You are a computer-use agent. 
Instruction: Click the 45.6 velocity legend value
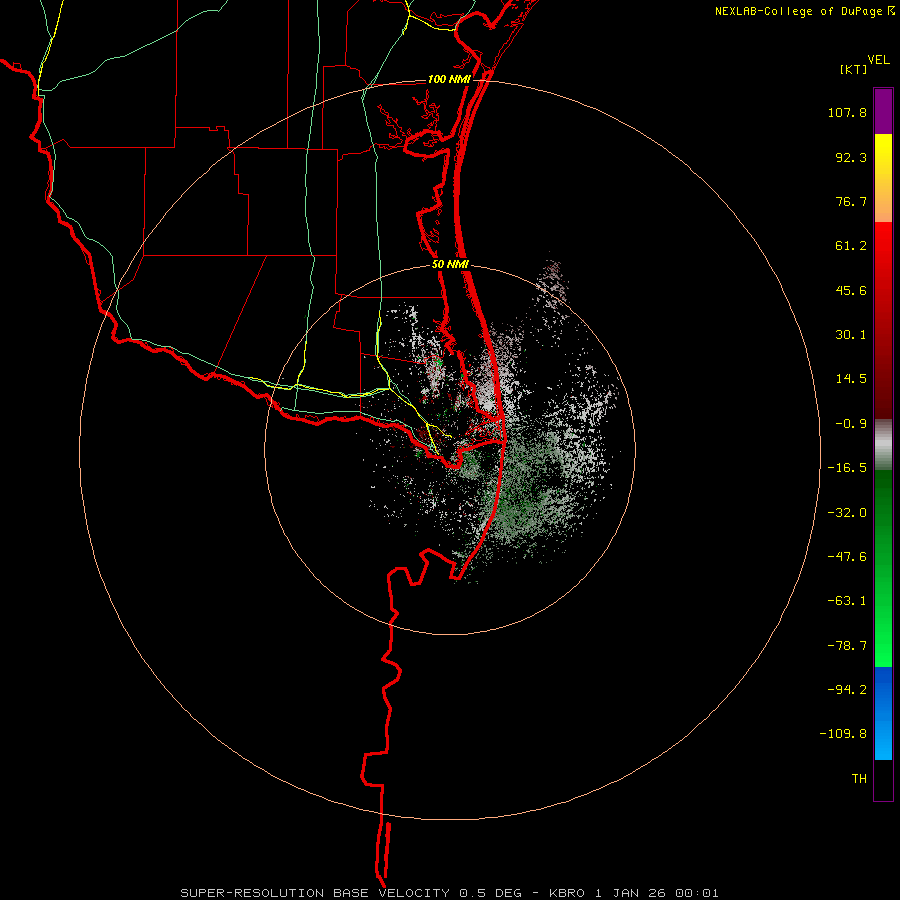coord(851,290)
